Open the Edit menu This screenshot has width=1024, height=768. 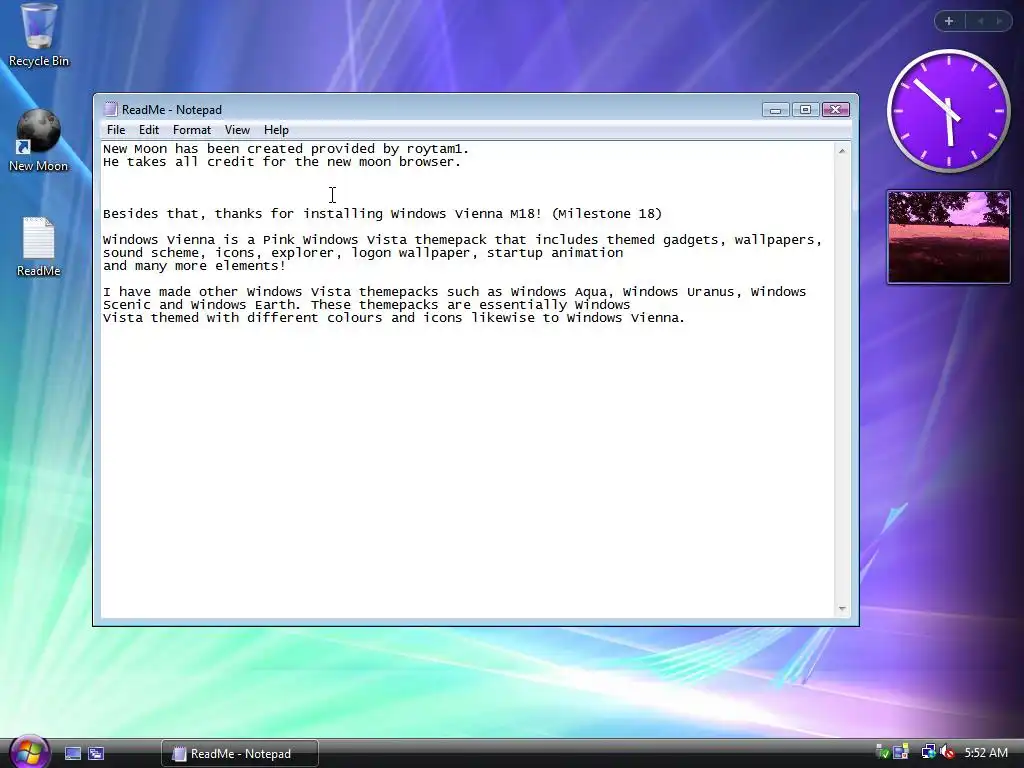pyautogui.click(x=149, y=130)
